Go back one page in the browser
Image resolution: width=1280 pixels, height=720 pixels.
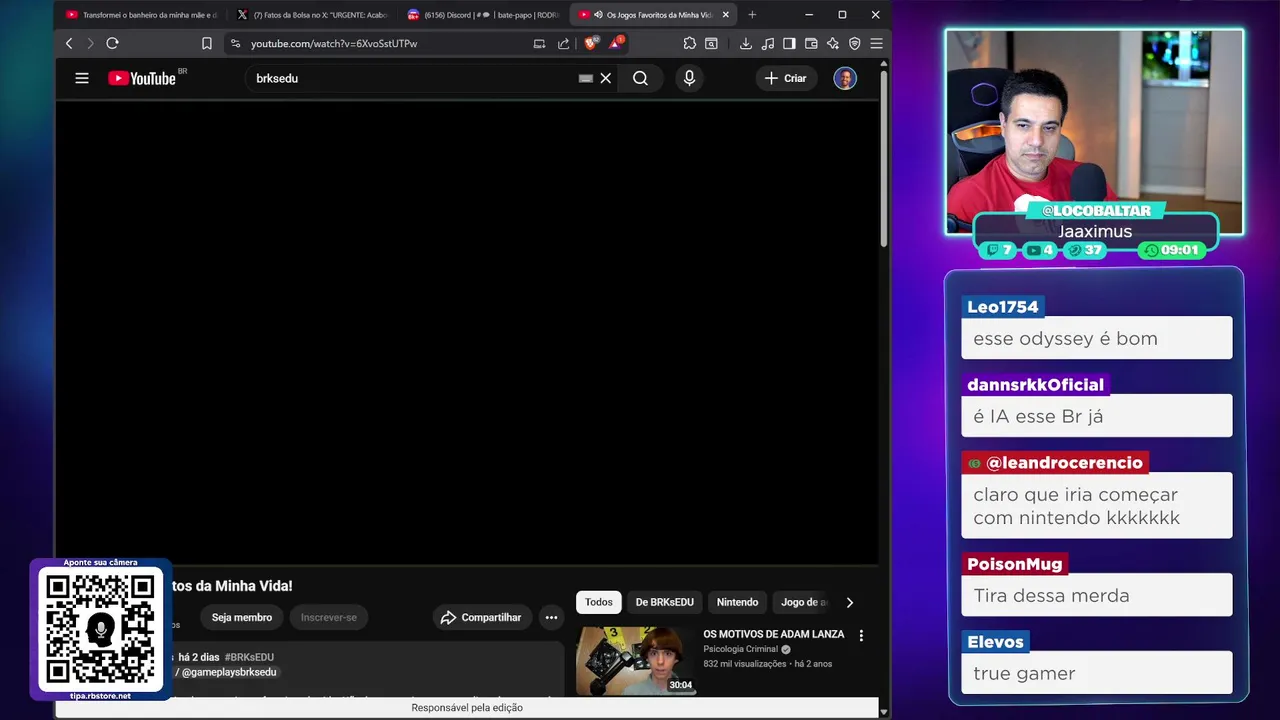tap(69, 43)
